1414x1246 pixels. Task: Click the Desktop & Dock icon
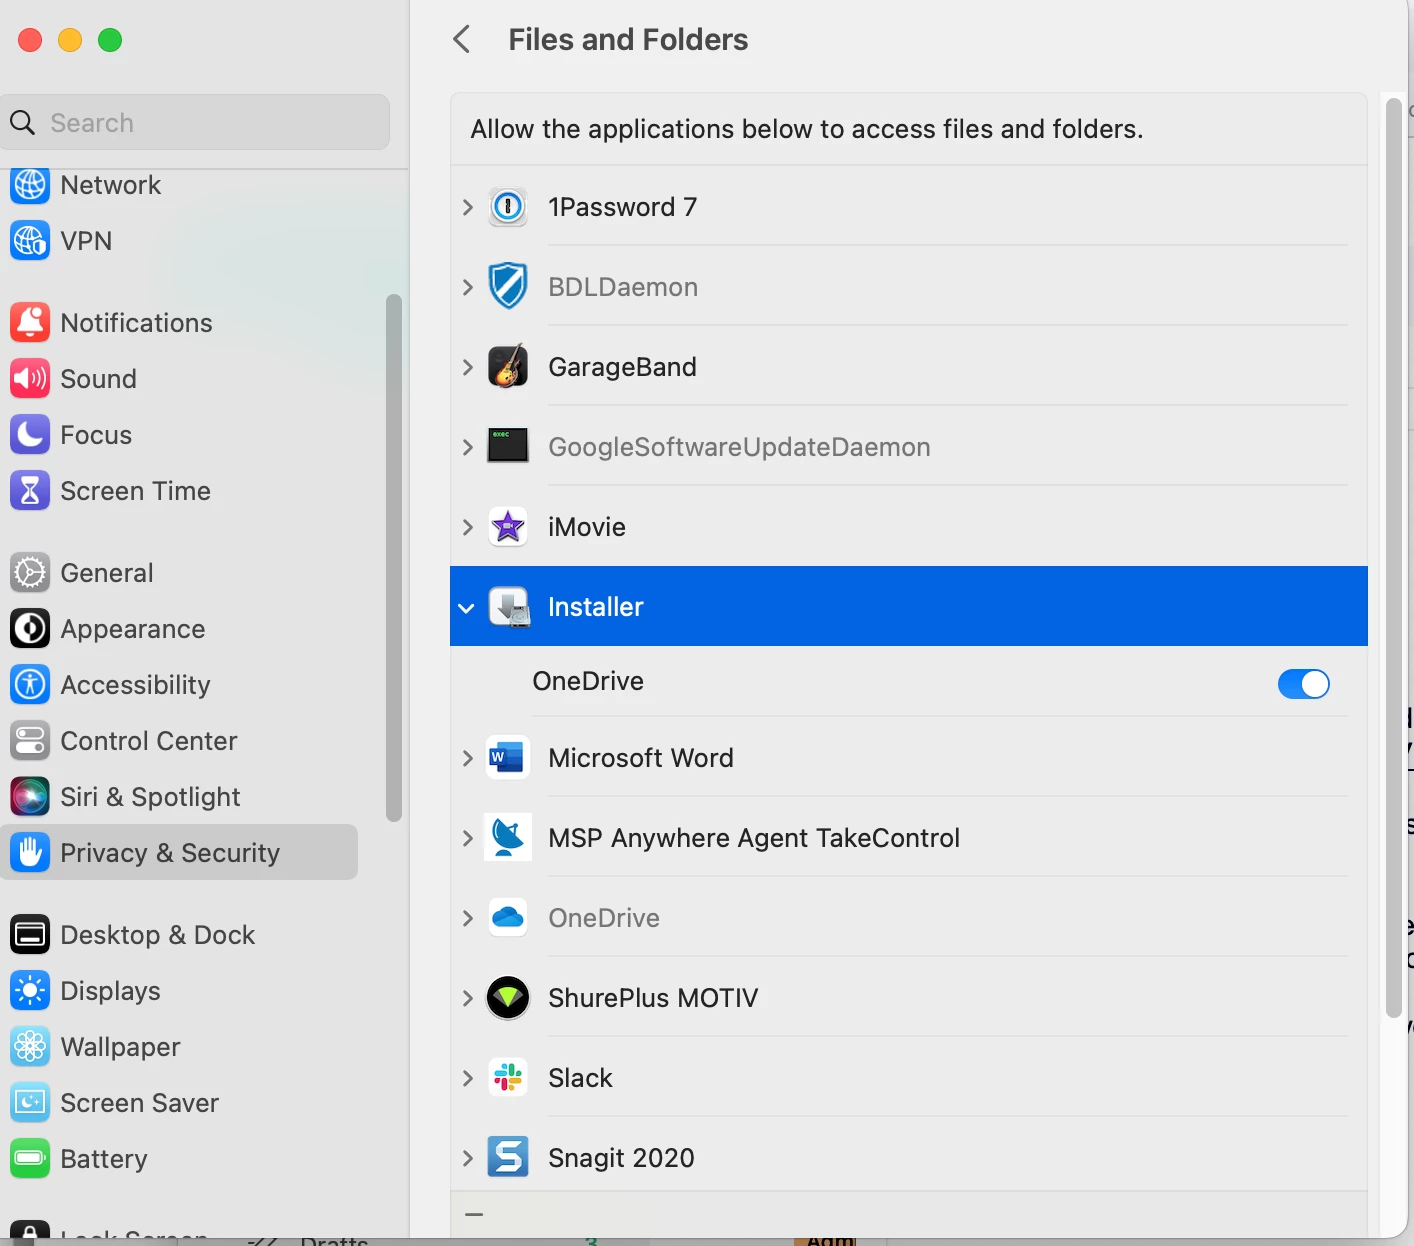(x=30, y=935)
